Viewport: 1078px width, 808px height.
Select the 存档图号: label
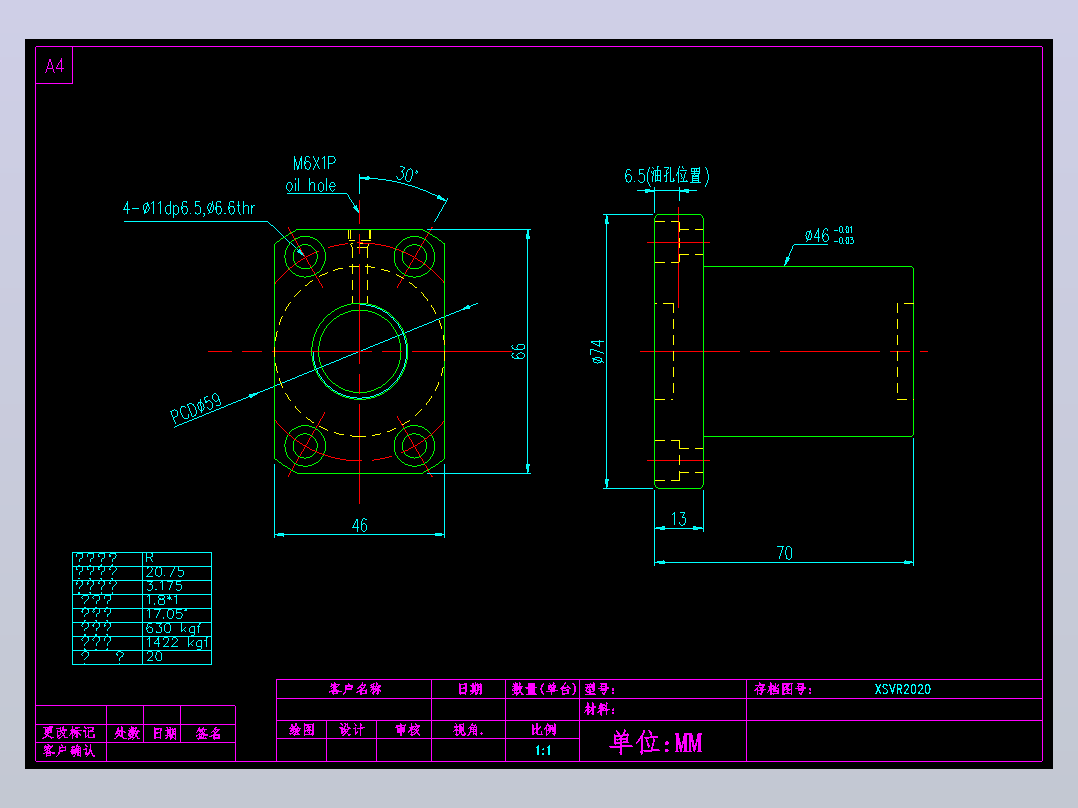click(x=783, y=689)
